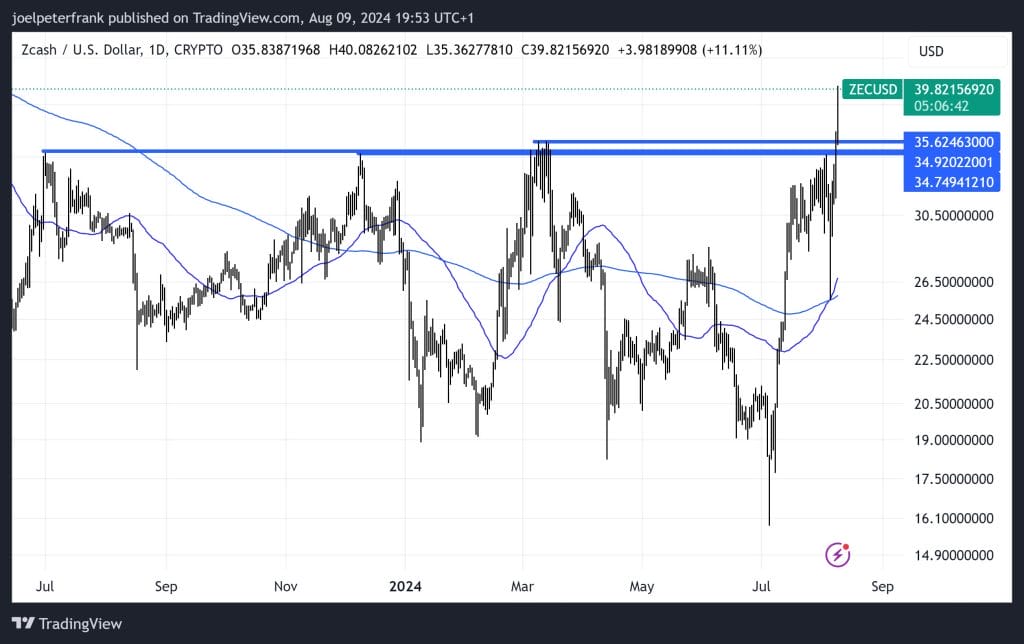Viewport: 1024px width, 644px height.
Task: Click the Nov marker on time axis
Action: pos(287,586)
